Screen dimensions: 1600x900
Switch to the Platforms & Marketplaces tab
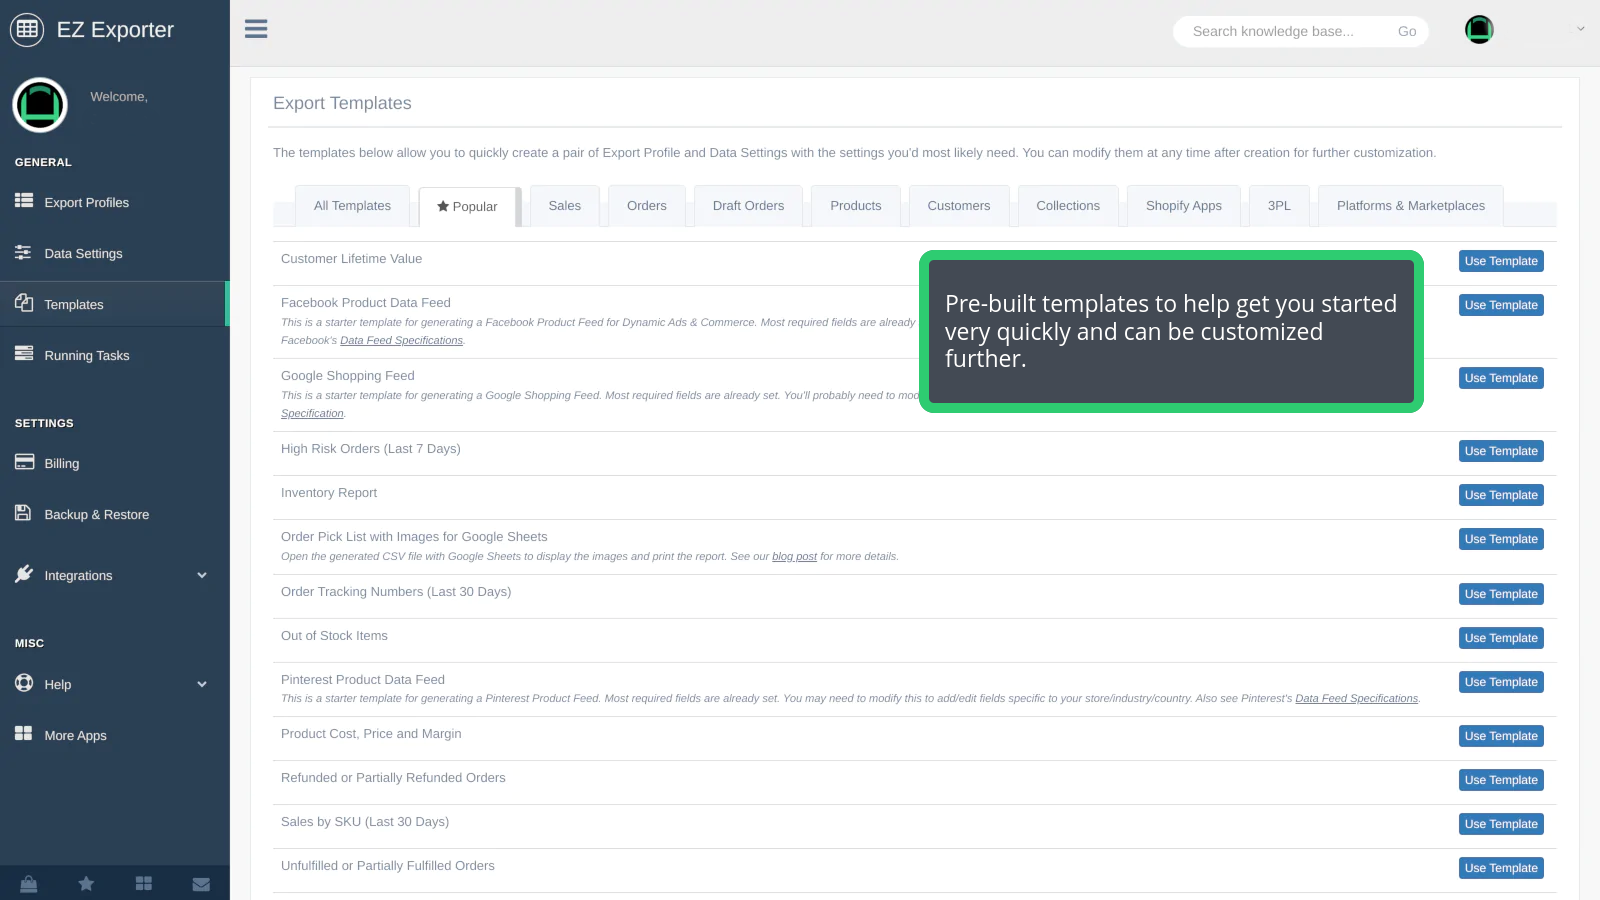pos(1410,206)
